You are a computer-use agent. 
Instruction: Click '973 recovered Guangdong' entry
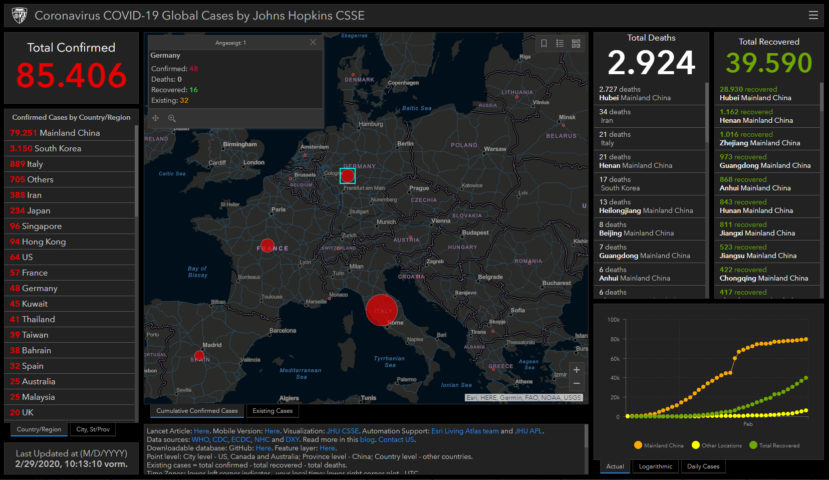coord(767,161)
